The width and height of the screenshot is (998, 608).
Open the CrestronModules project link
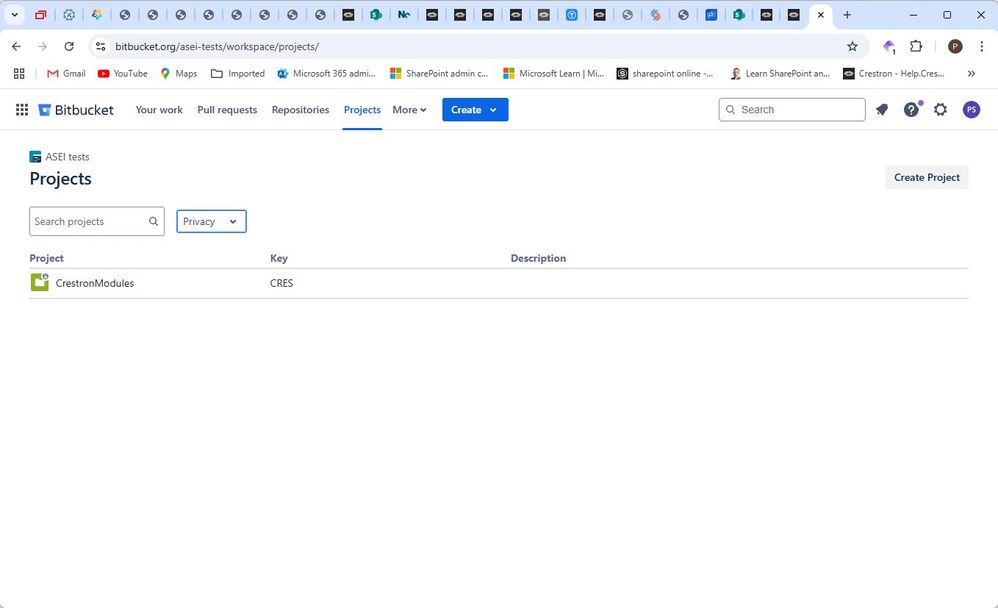tap(95, 283)
